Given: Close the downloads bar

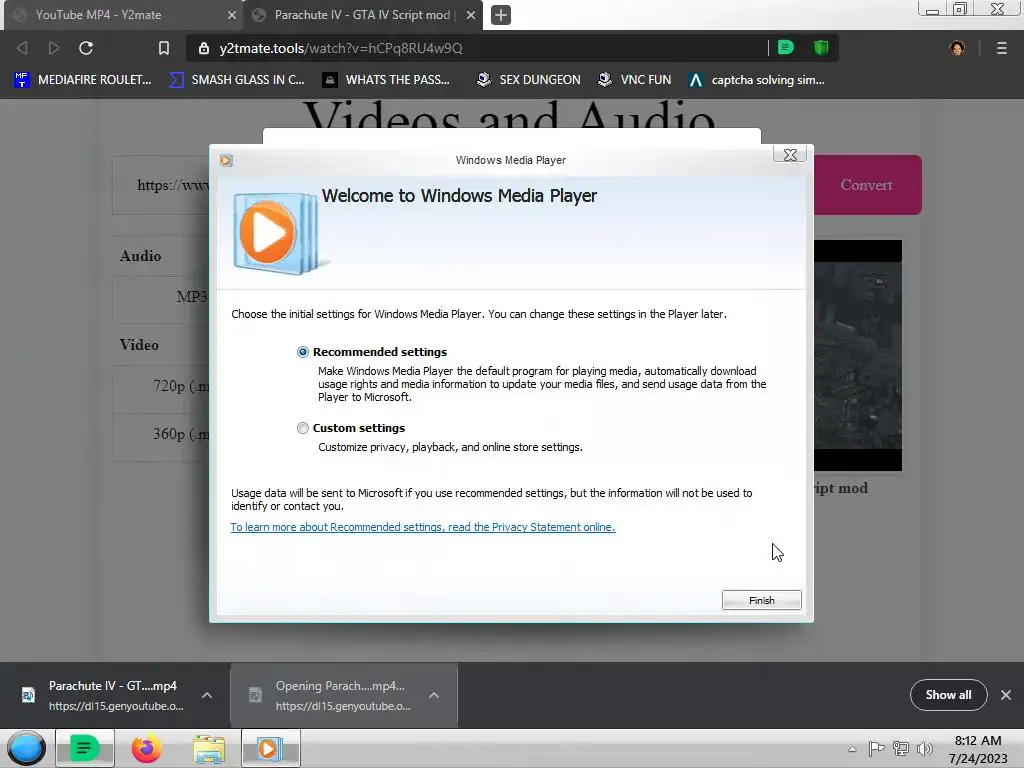Looking at the screenshot, I should pyautogui.click(x=1006, y=695).
